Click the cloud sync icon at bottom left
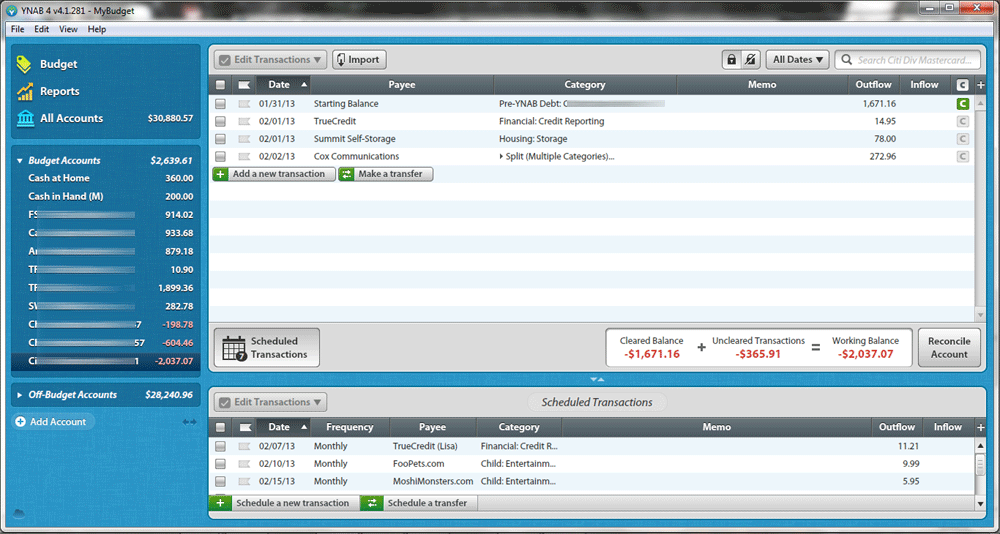This screenshot has width=1000, height=534. [x=18, y=512]
